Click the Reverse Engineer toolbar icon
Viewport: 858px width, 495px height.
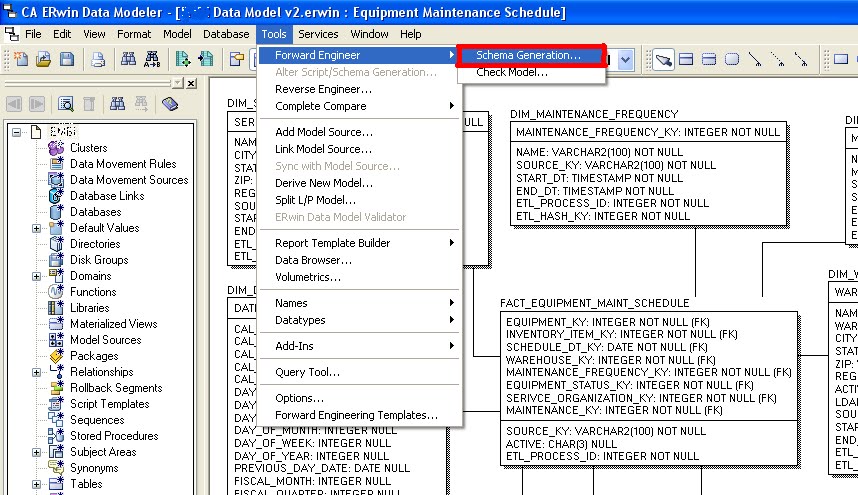(206, 59)
